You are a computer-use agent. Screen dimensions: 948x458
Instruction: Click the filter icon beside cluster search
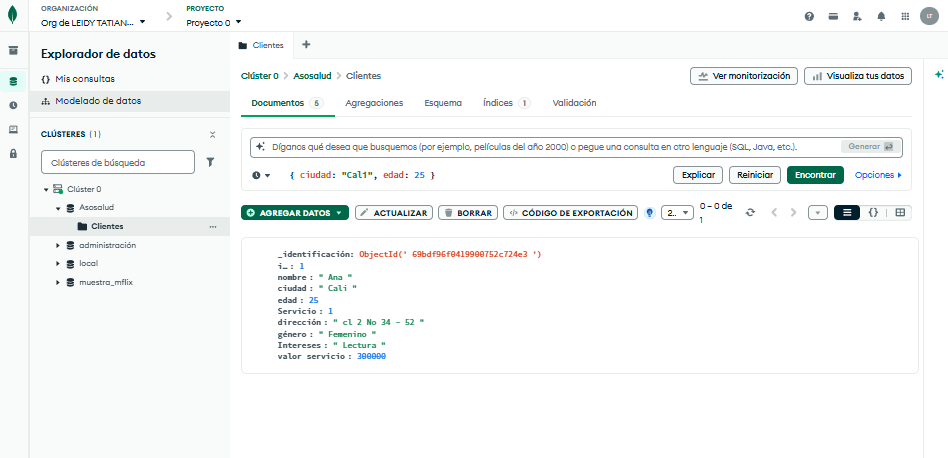tap(210, 161)
